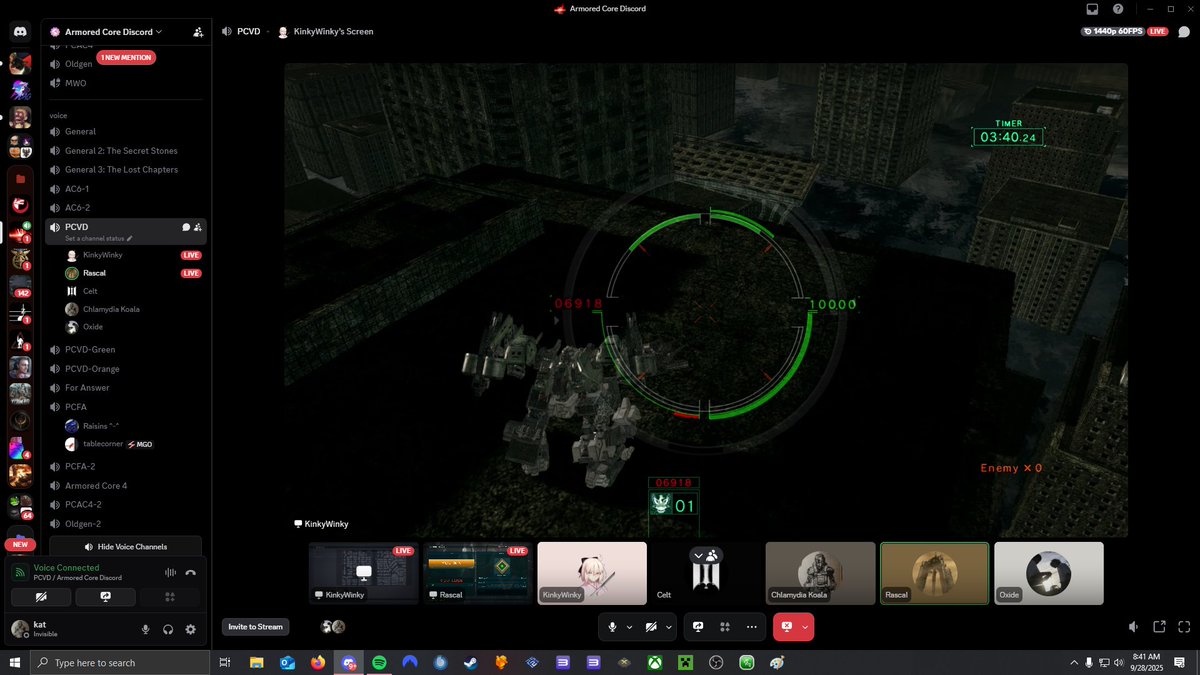This screenshot has height=675, width=1200.
Task: Turn on camera in voice panel
Action: [41, 597]
